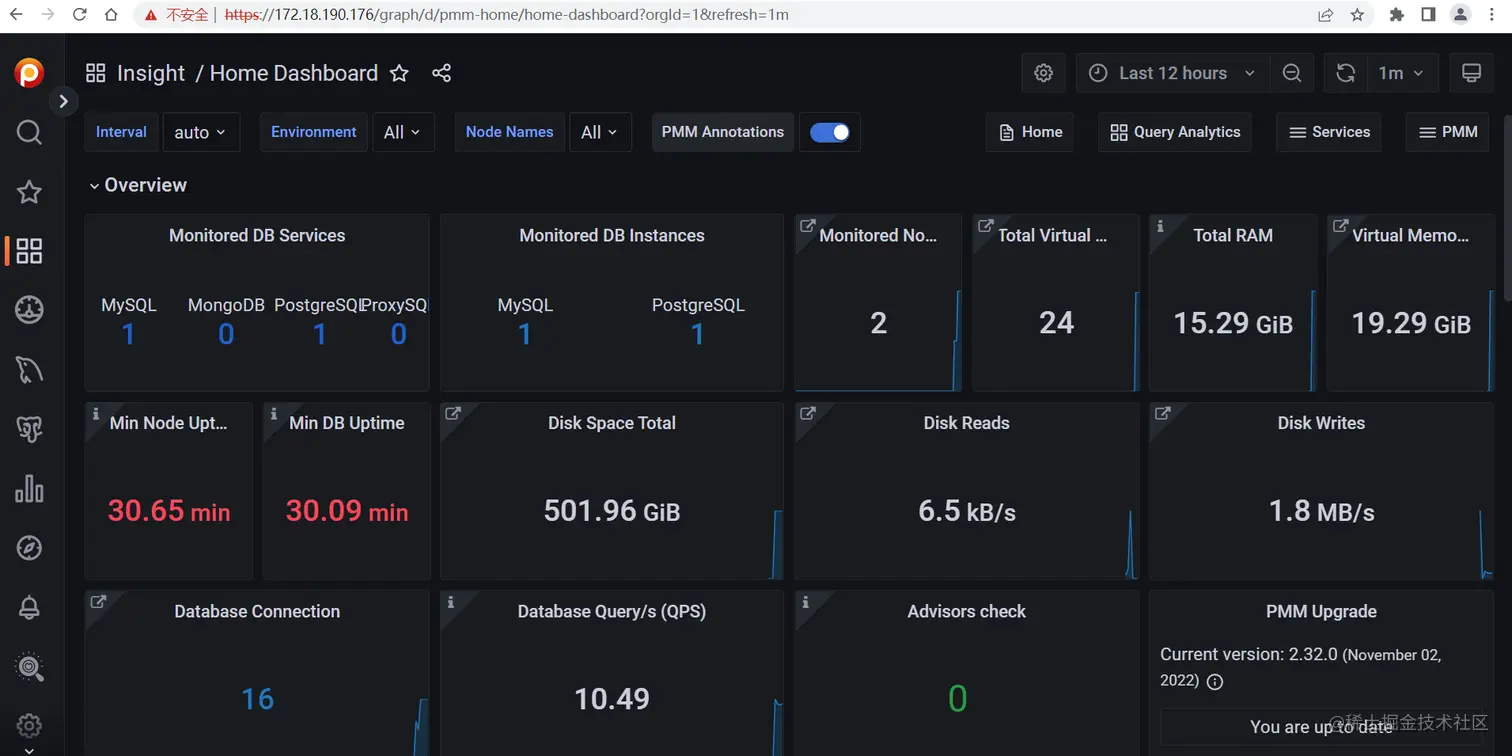Open the Node Names All dropdown
This screenshot has width=1512, height=756.
600,132
